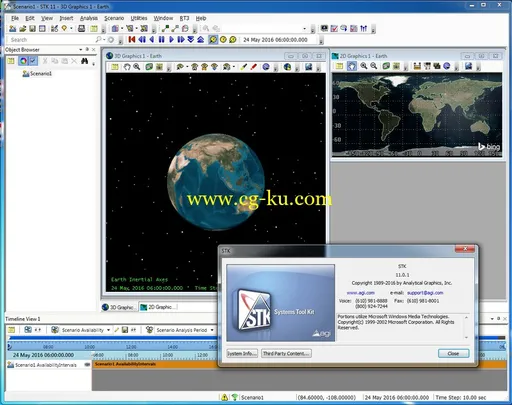Screen dimensions: 512x405
Task: Open the www.agi.com link
Action: pyautogui.click(x=360, y=293)
